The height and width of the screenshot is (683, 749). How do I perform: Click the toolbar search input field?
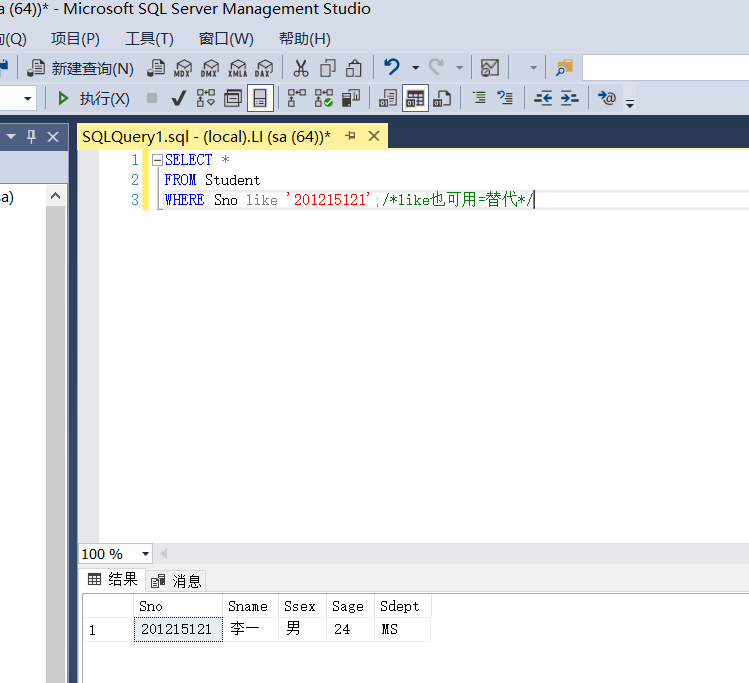point(665,68)
